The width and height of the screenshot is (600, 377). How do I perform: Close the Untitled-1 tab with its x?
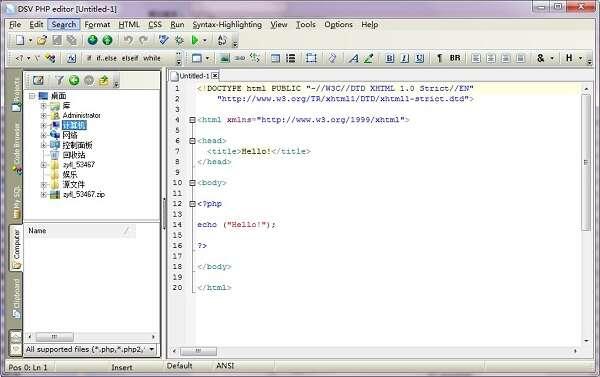click(x=215, y=75)
